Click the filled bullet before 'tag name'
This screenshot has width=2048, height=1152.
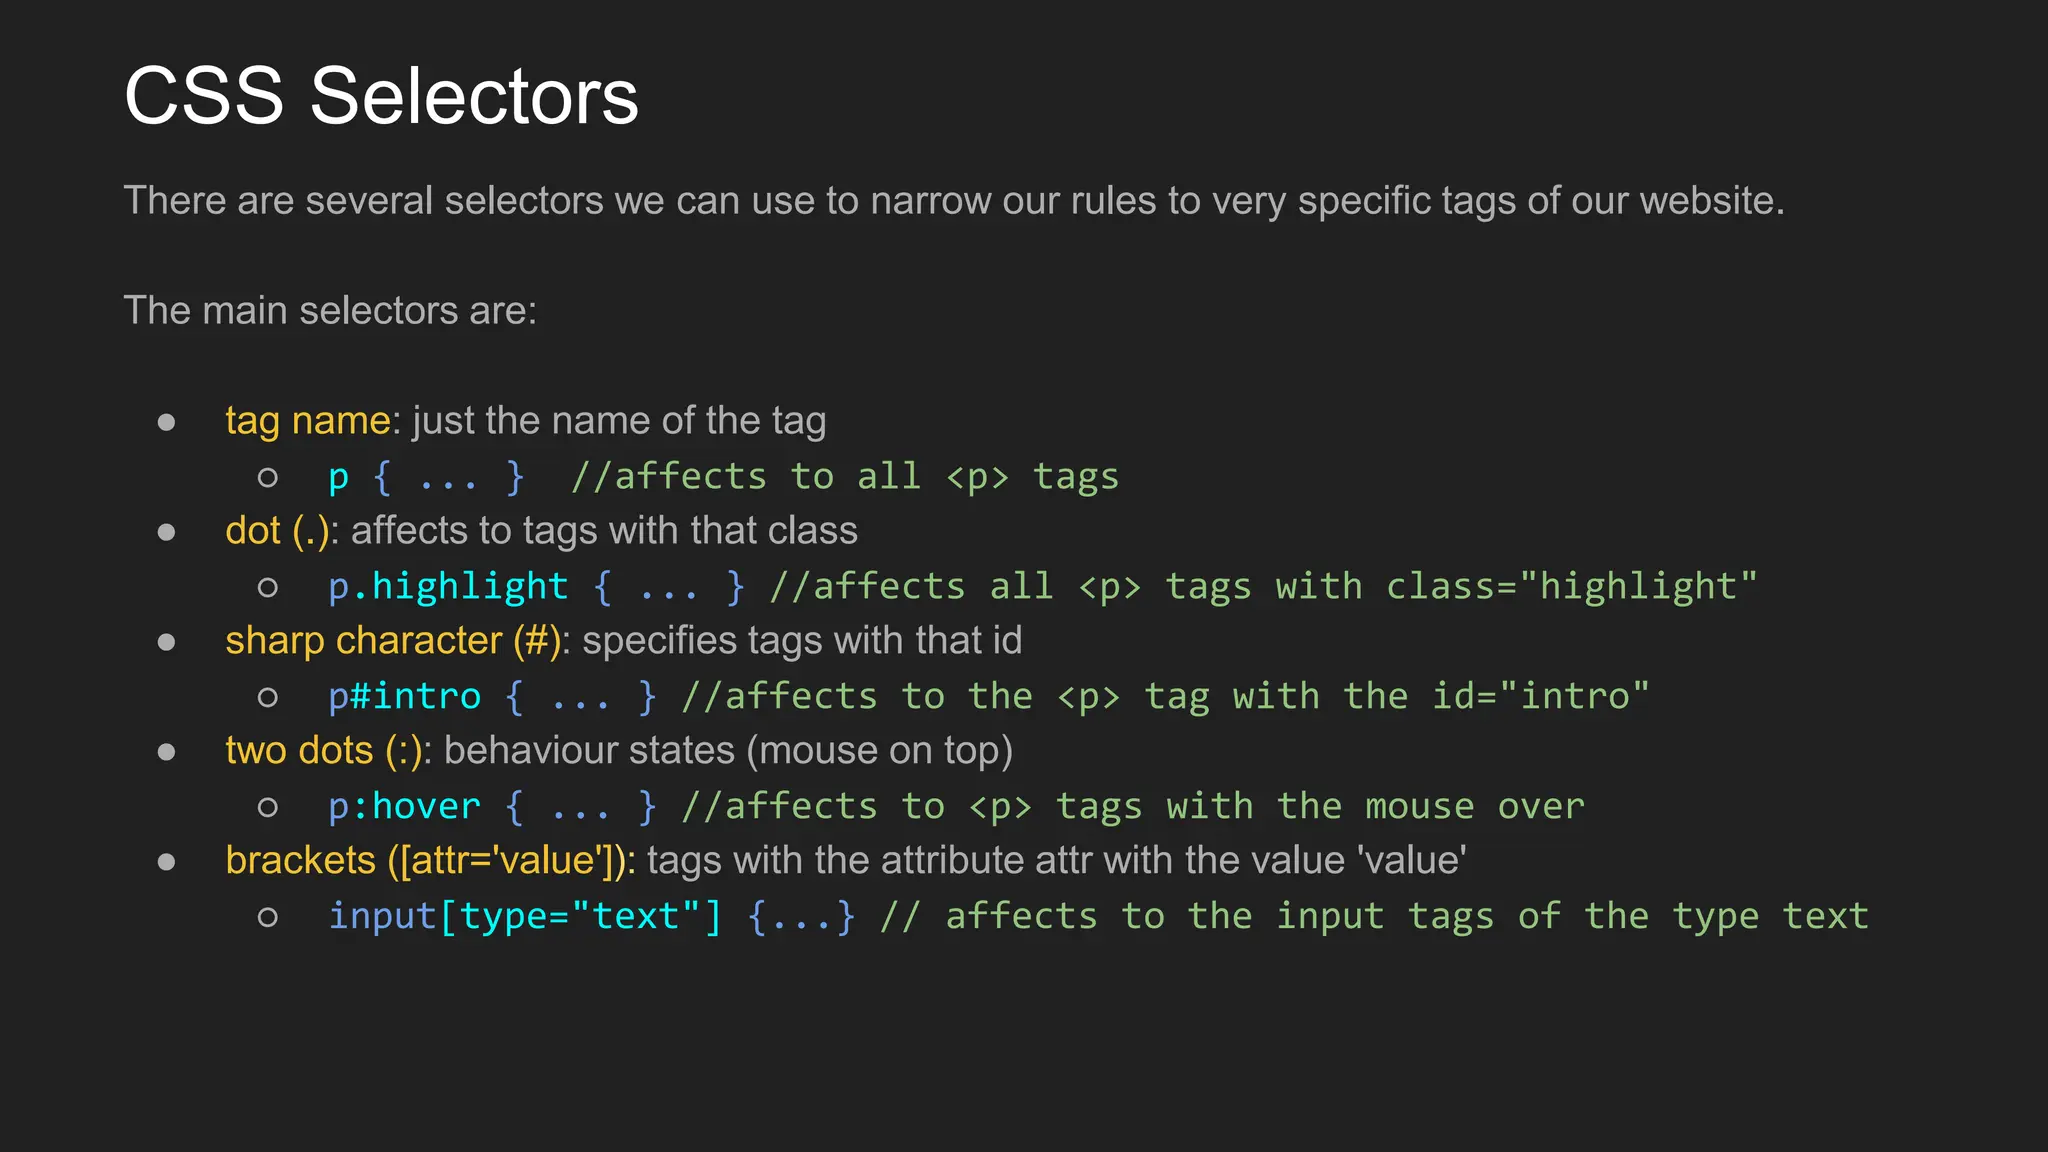pyautogui.click(x=167, y=423)
